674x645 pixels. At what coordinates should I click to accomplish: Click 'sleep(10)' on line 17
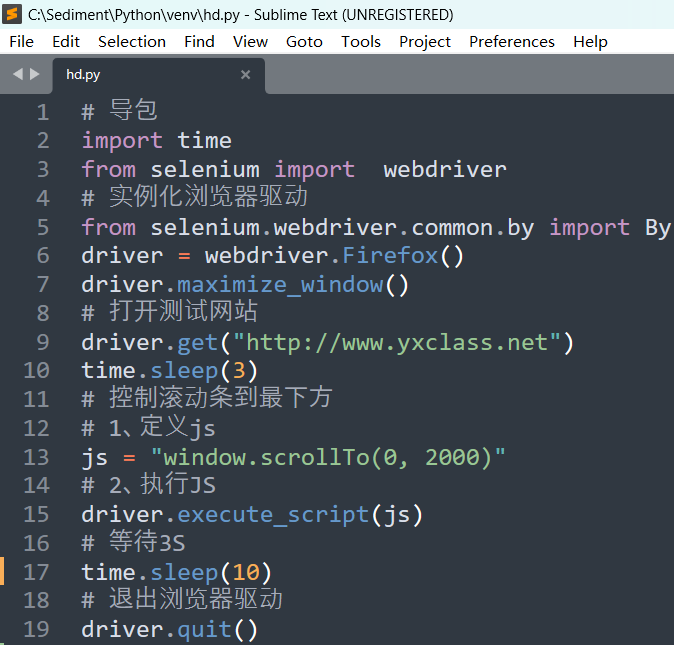(211, 573)
